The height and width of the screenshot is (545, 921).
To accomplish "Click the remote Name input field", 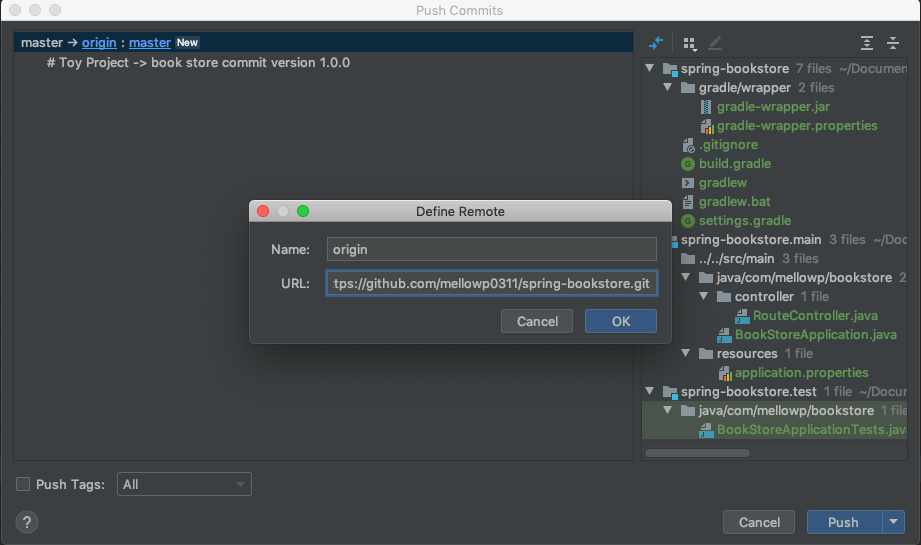I will 492,249.
